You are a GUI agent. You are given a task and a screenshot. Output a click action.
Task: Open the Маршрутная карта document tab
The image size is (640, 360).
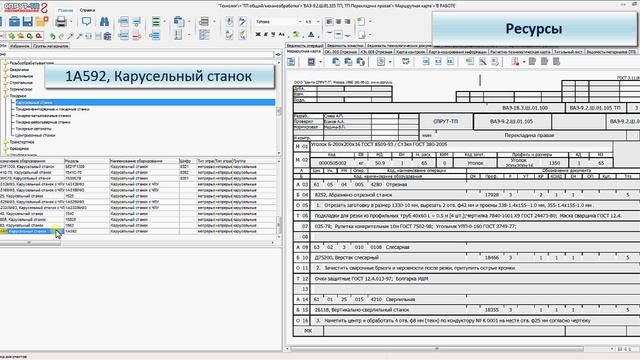tap(304, 52)
